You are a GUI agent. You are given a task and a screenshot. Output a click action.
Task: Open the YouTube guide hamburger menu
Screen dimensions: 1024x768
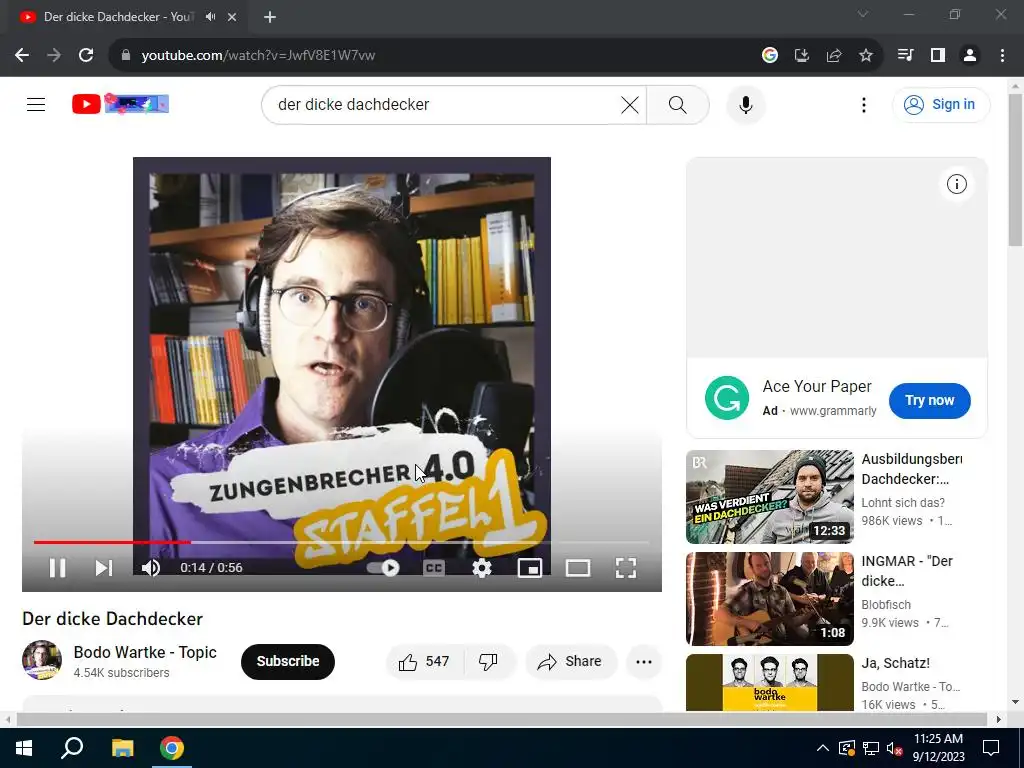pos(36,104)
